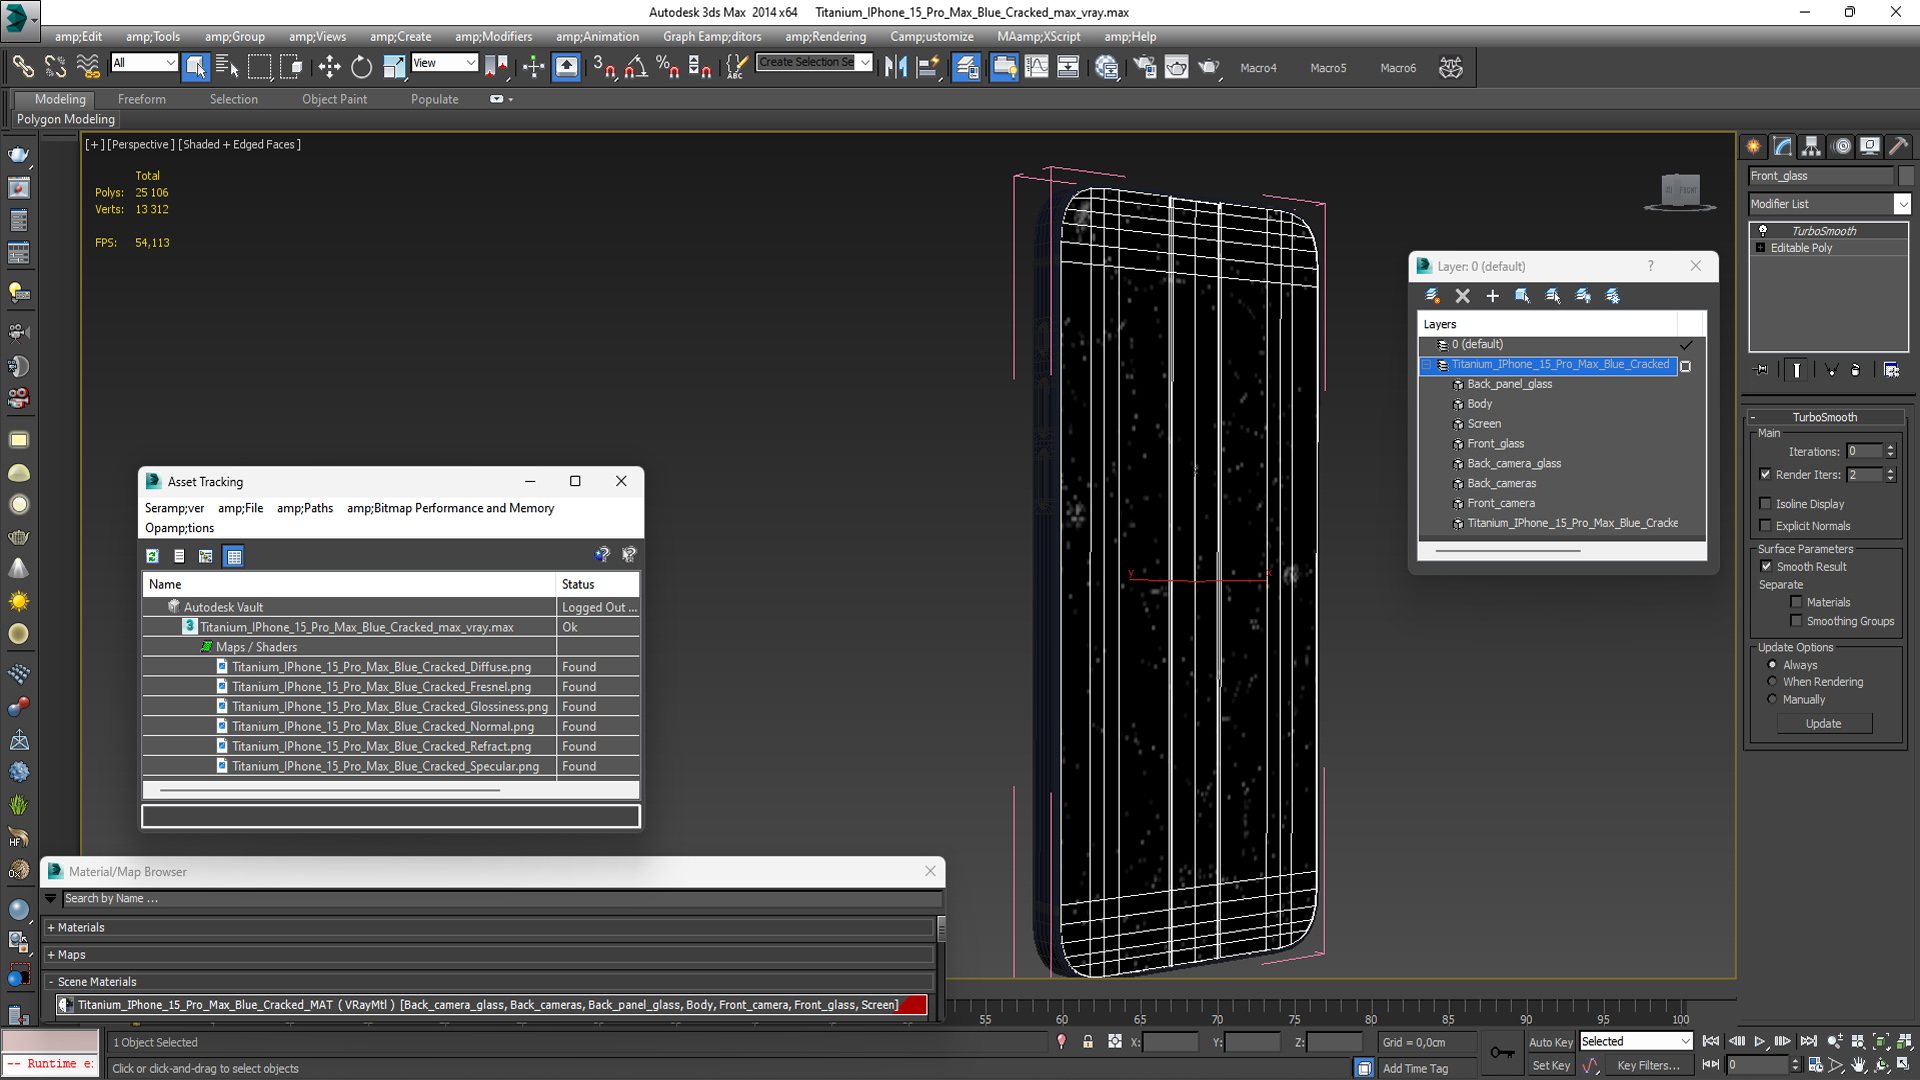Viewport: 1920px width, 1080px height.
Task: Open the selection filter All dropdown
Action: coord(144,63)
